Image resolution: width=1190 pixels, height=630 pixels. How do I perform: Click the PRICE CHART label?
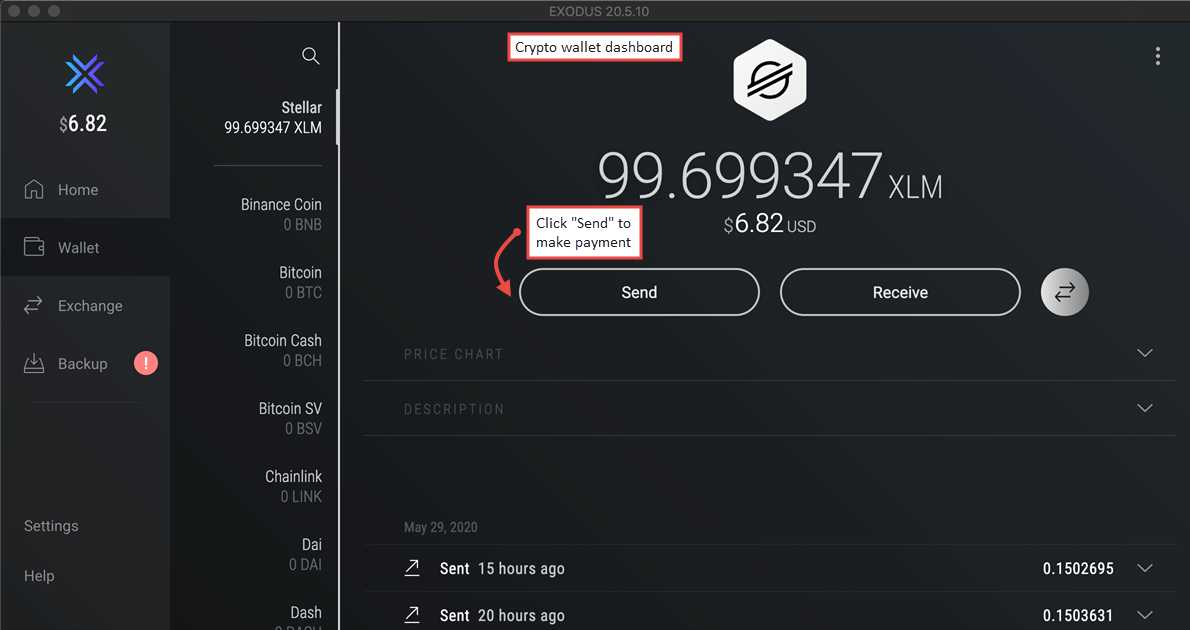453,354
